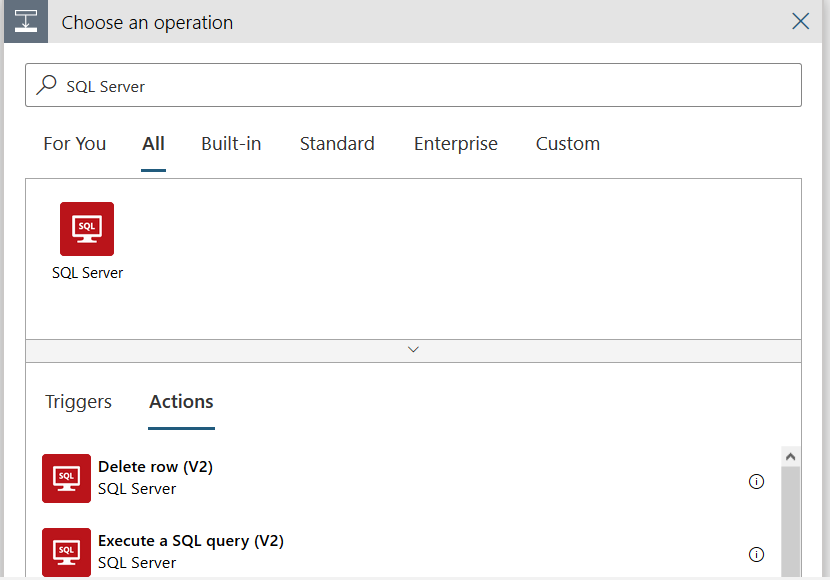Screen dimensions: 830x580
Task: Switch to the Standard tab
Action: pos(337,144)
